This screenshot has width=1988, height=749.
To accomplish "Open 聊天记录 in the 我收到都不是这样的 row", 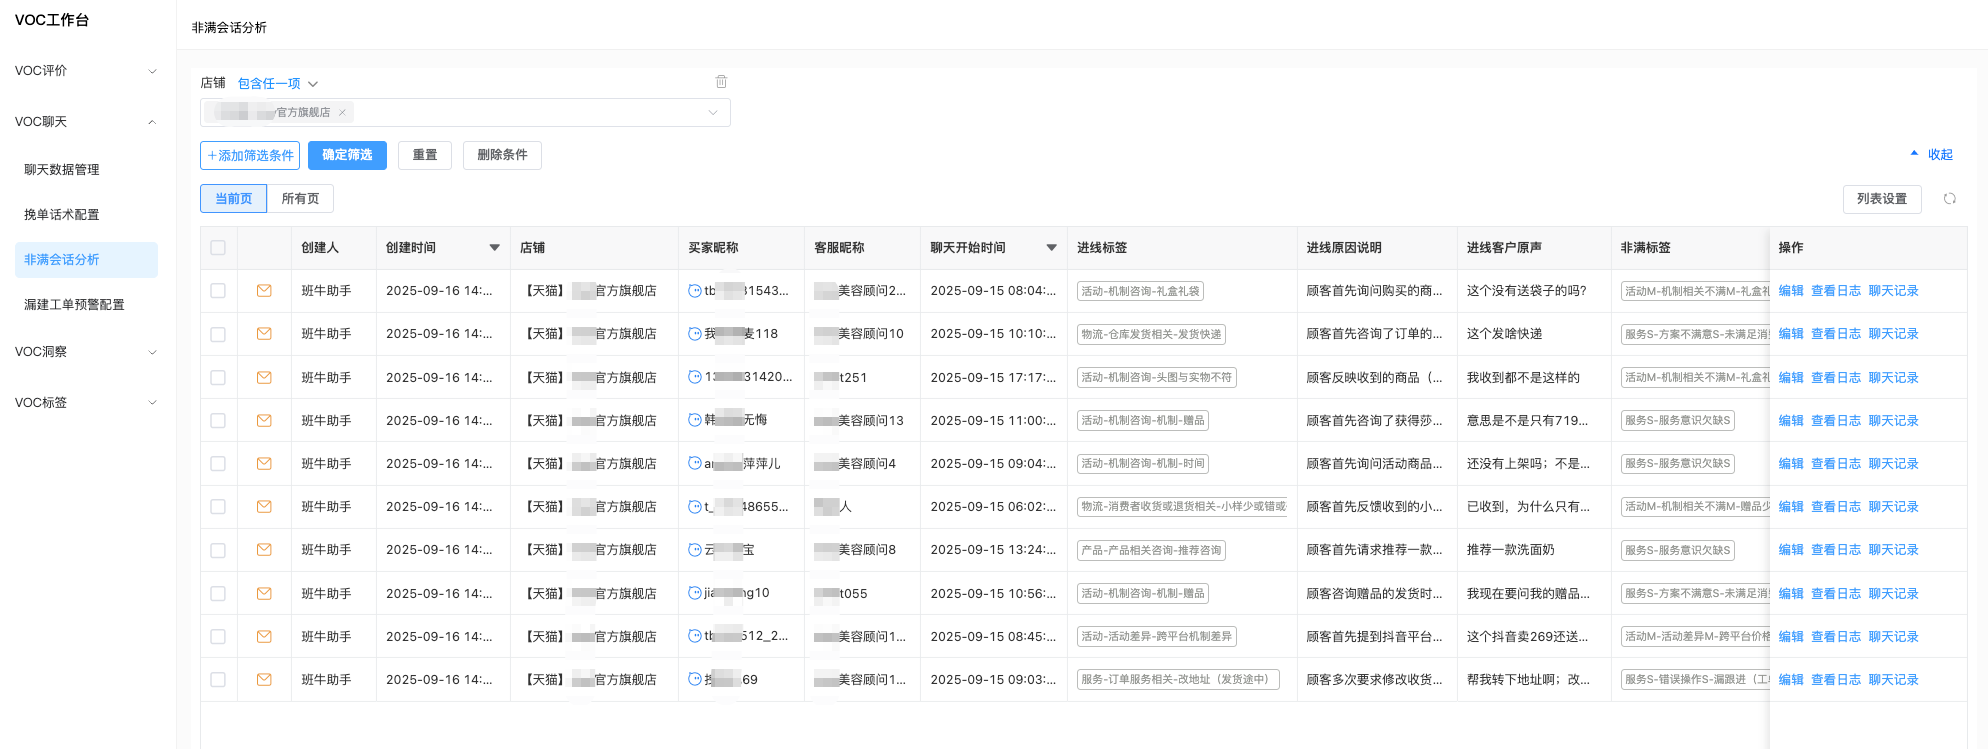I will click(1894, 378).
